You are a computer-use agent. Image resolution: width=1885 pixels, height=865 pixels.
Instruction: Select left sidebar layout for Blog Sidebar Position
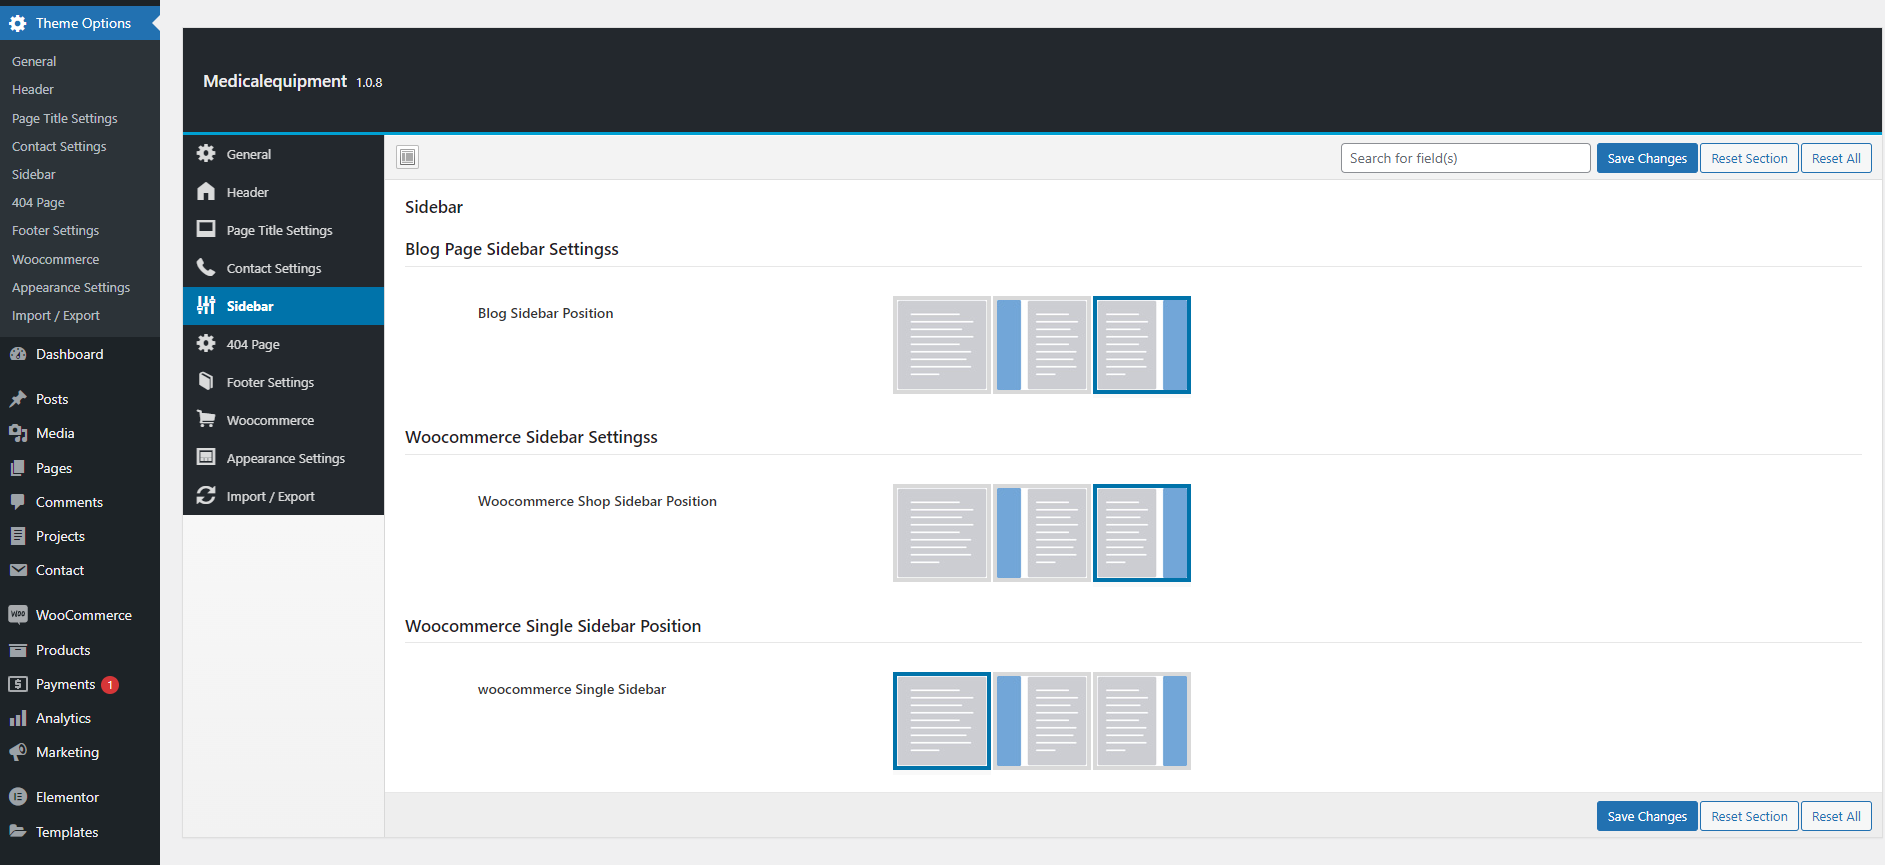point(1041,345)
